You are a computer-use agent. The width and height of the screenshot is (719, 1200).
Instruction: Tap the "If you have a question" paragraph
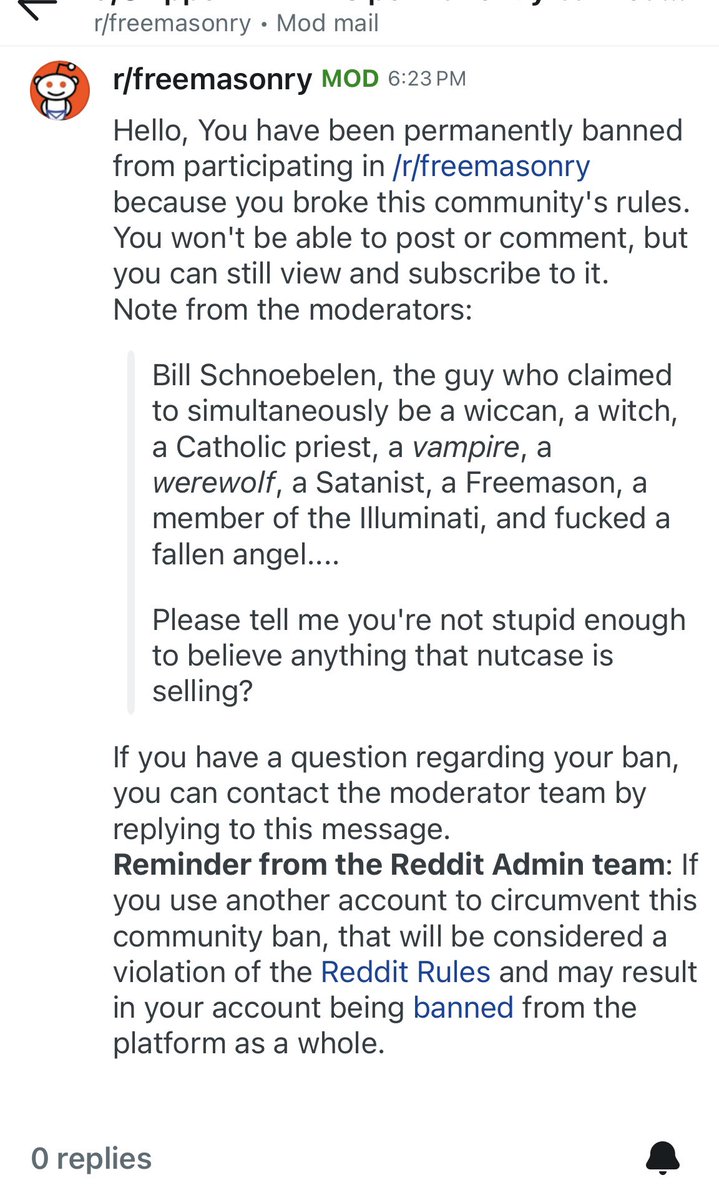(x=395, y=792)
